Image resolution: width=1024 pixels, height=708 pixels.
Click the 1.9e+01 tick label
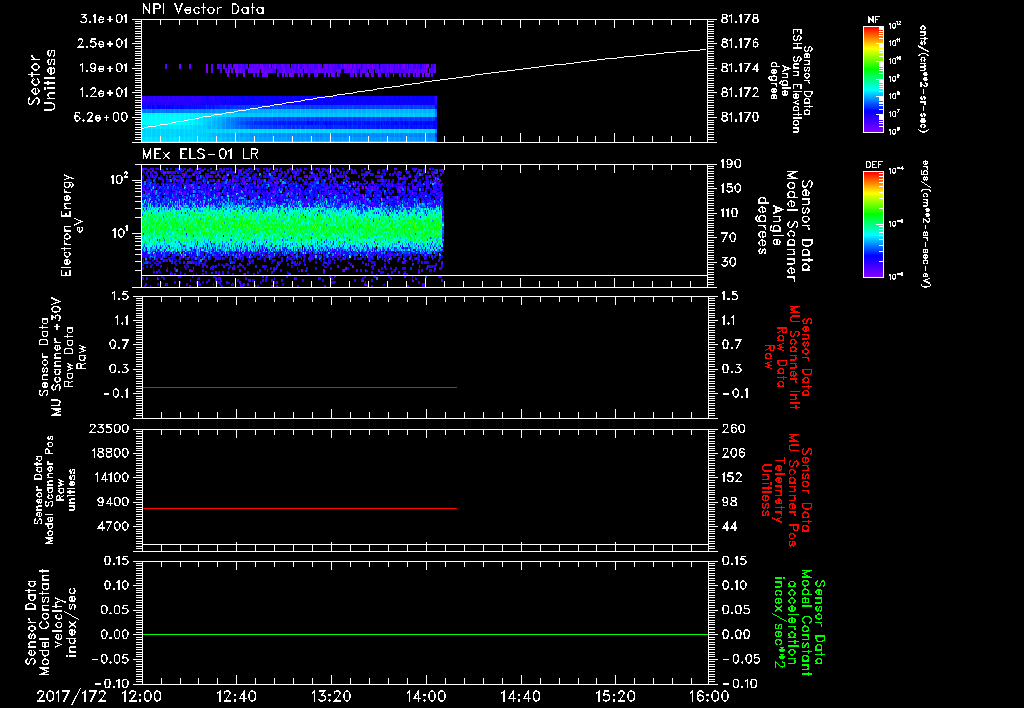coord(103,68)
